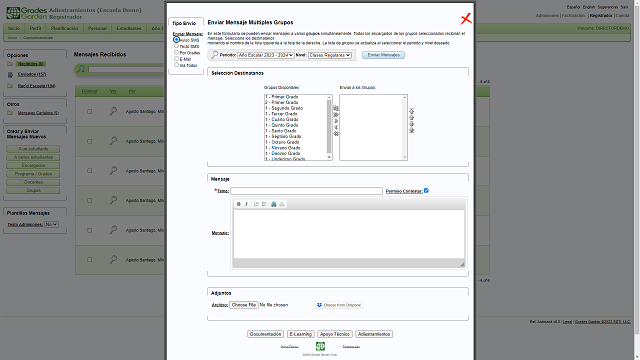
Task: Click the footer Adiestramientos button
Action: click(374, 334)
